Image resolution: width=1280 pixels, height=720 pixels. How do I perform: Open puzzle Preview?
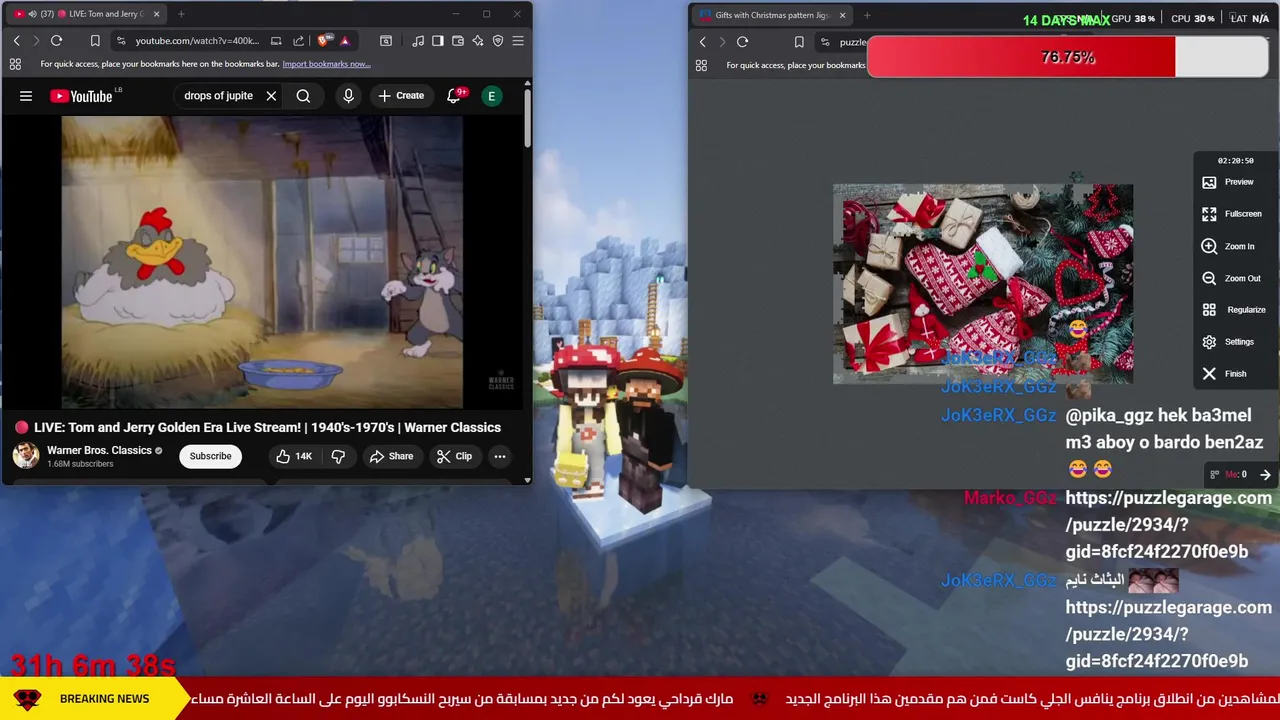(x=1229, y=182)
